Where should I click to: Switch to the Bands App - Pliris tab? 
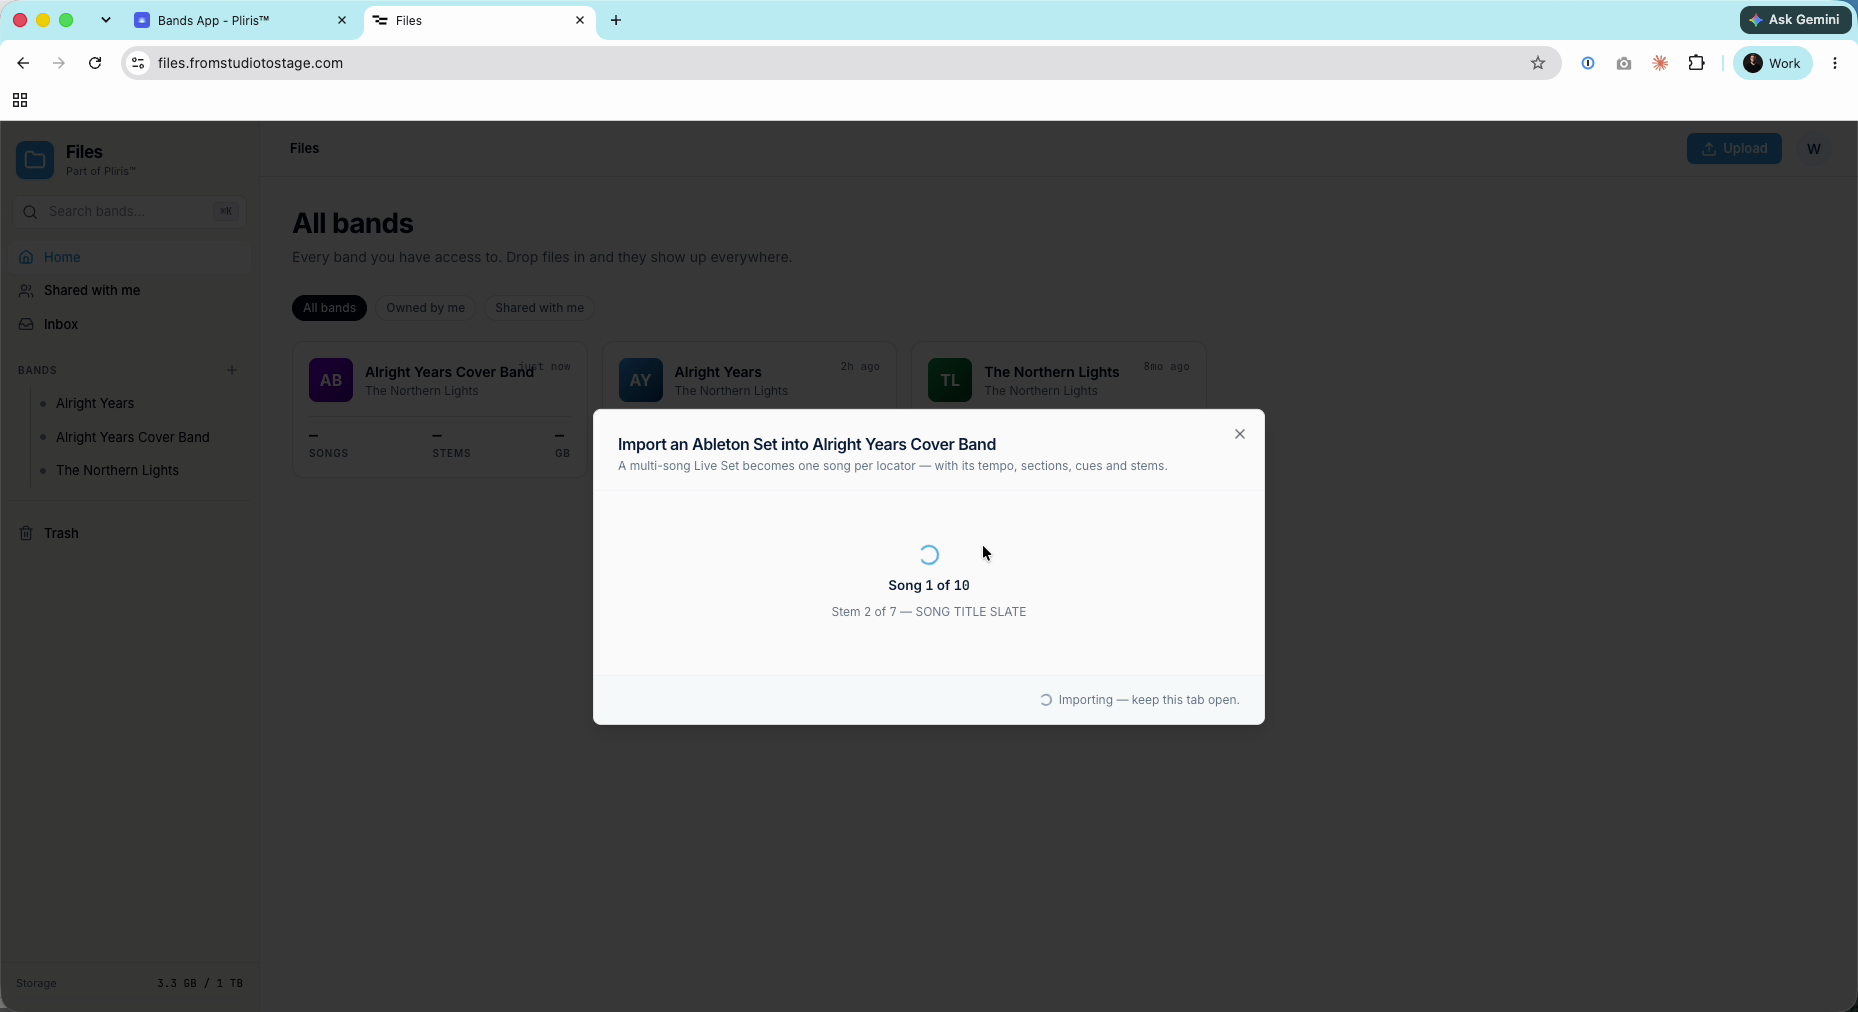coord(240,20)
